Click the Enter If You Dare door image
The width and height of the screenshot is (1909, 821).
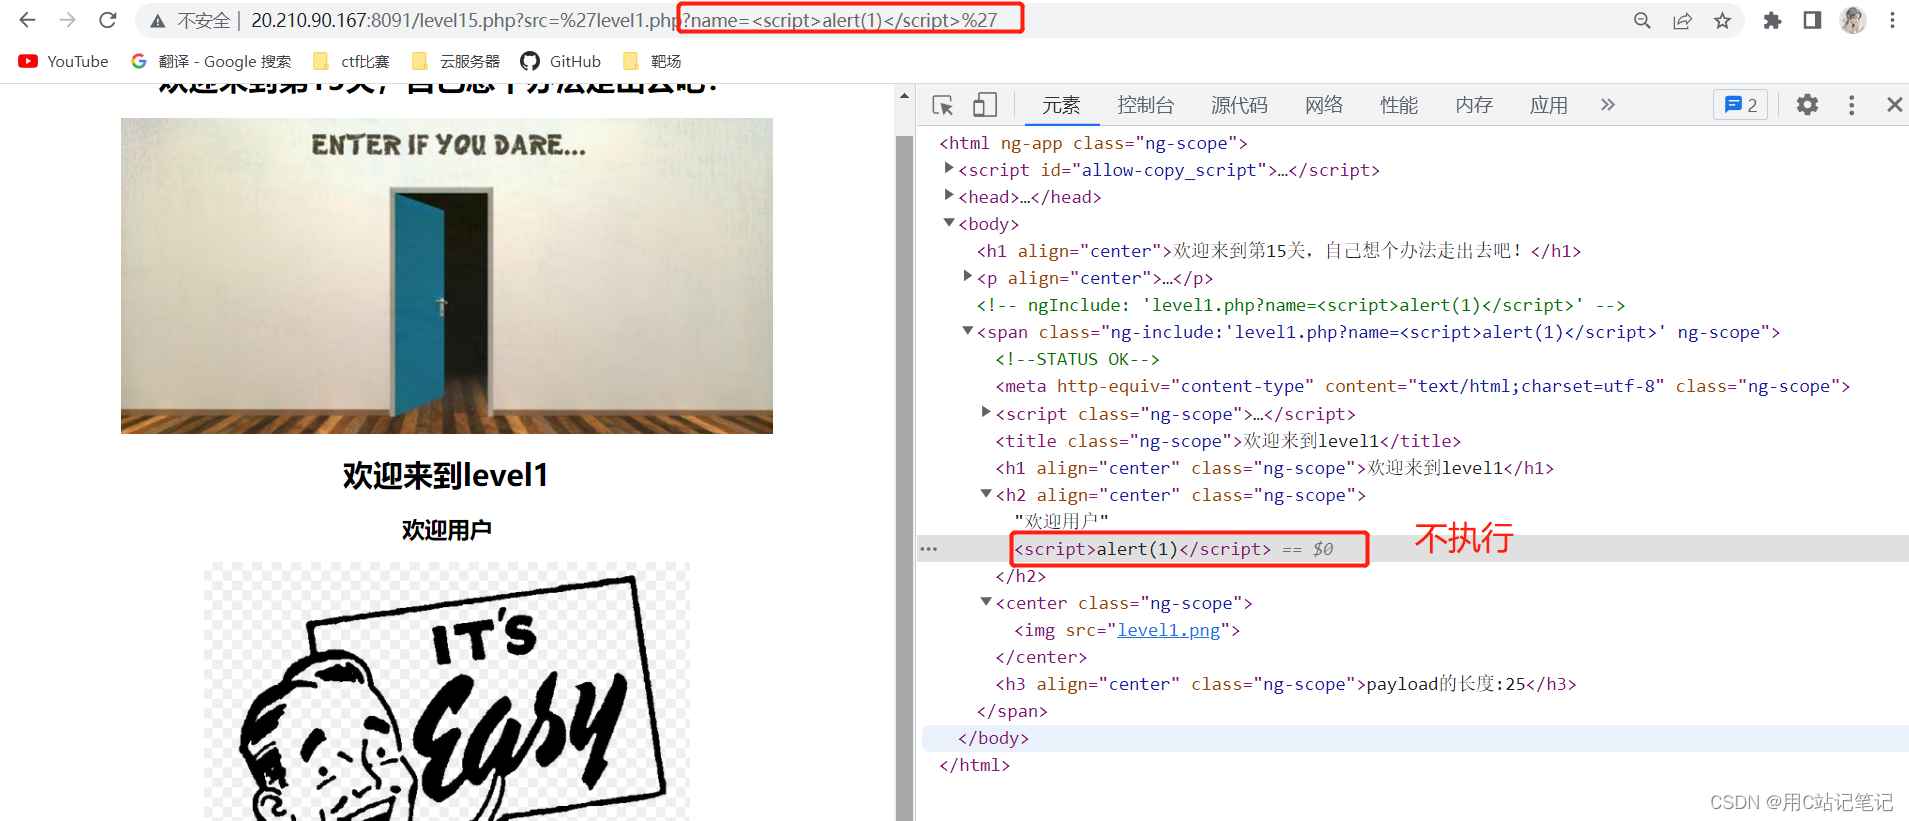(x=447, y=276)
